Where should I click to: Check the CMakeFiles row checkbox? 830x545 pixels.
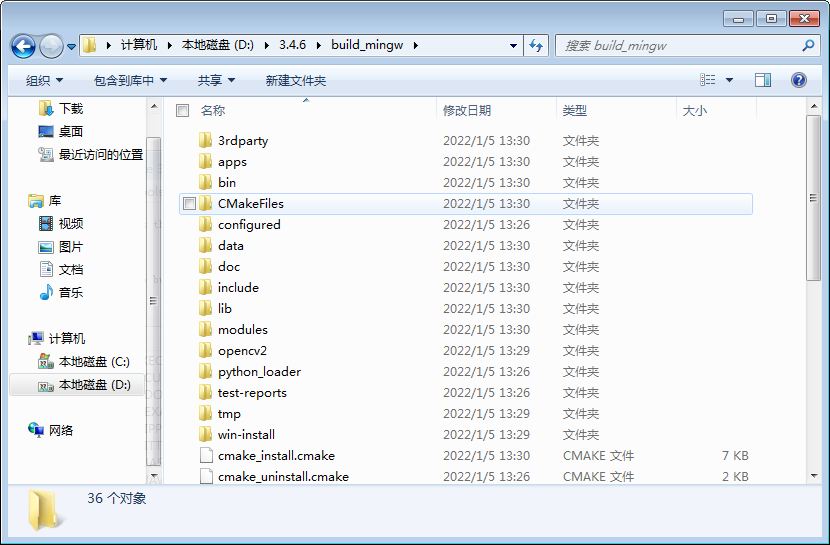(x=189, y=204)
